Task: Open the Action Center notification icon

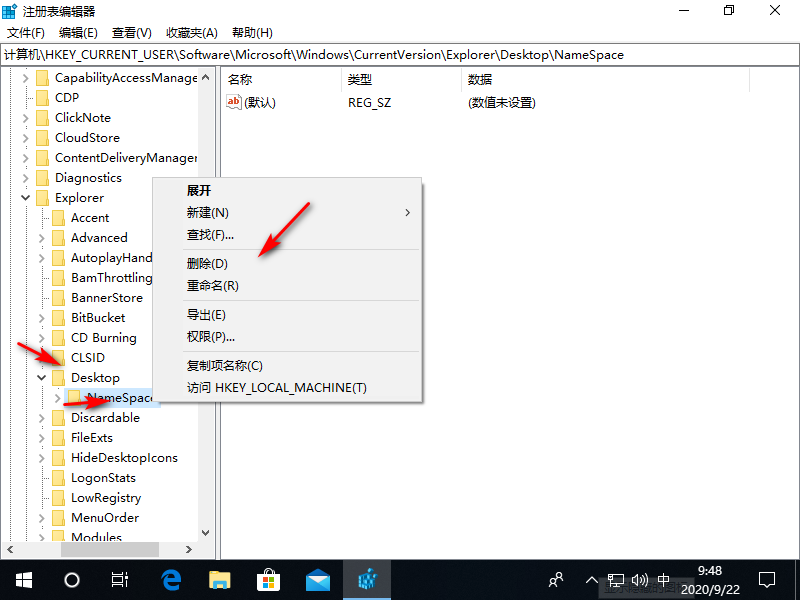Action: click(x=766, y=580)
